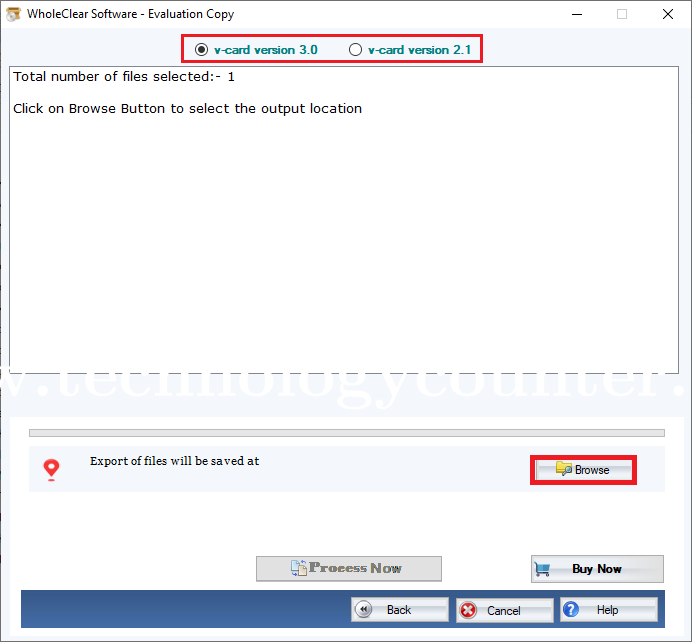Minimize the WholeClear Software window

tap(577, 14)
